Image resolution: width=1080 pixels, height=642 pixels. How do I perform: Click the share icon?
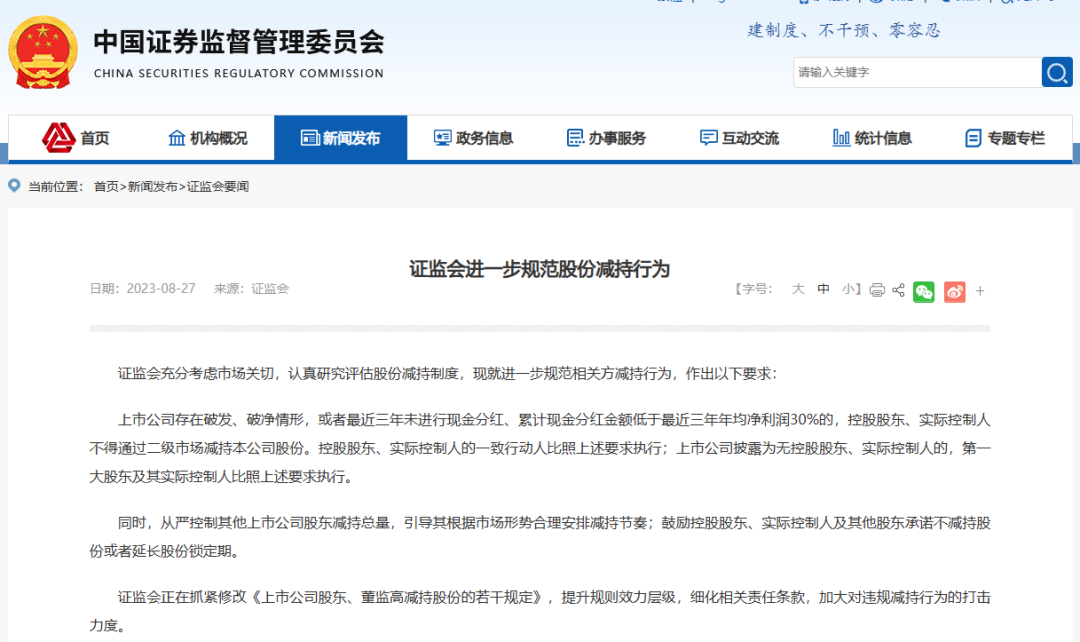pyautogui.click(x=898, y=290)
